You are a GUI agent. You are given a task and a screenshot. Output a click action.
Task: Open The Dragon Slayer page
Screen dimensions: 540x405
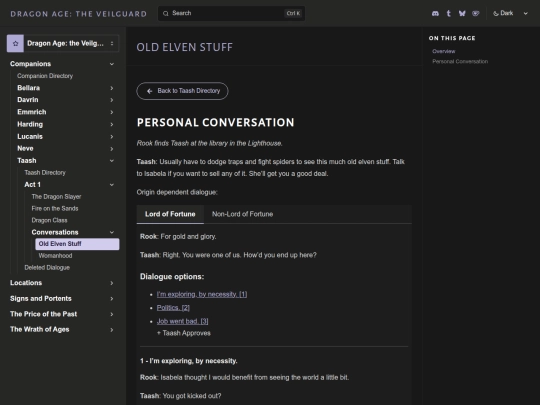pos(56,197)
